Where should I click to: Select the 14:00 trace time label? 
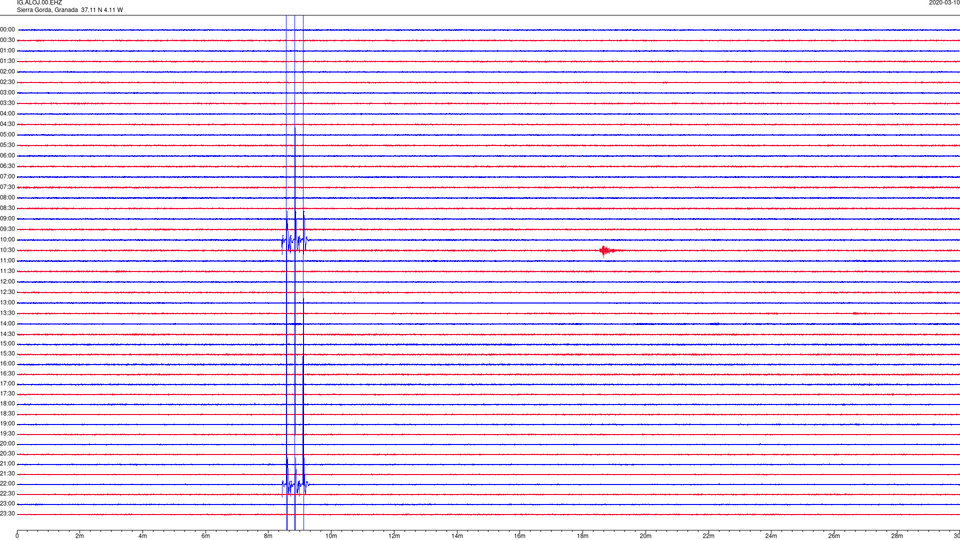tap(7, 324)
